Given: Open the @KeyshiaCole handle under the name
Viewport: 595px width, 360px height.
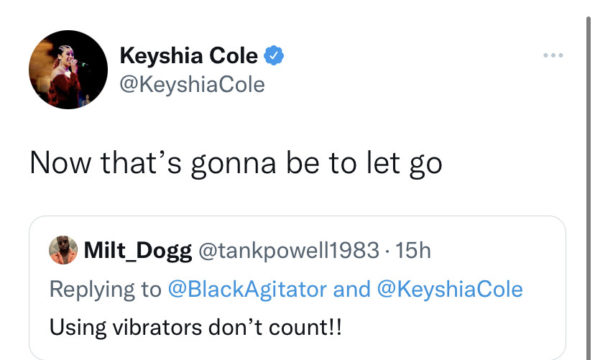Looking at the screenshot, I should click(x=192, y=85).
